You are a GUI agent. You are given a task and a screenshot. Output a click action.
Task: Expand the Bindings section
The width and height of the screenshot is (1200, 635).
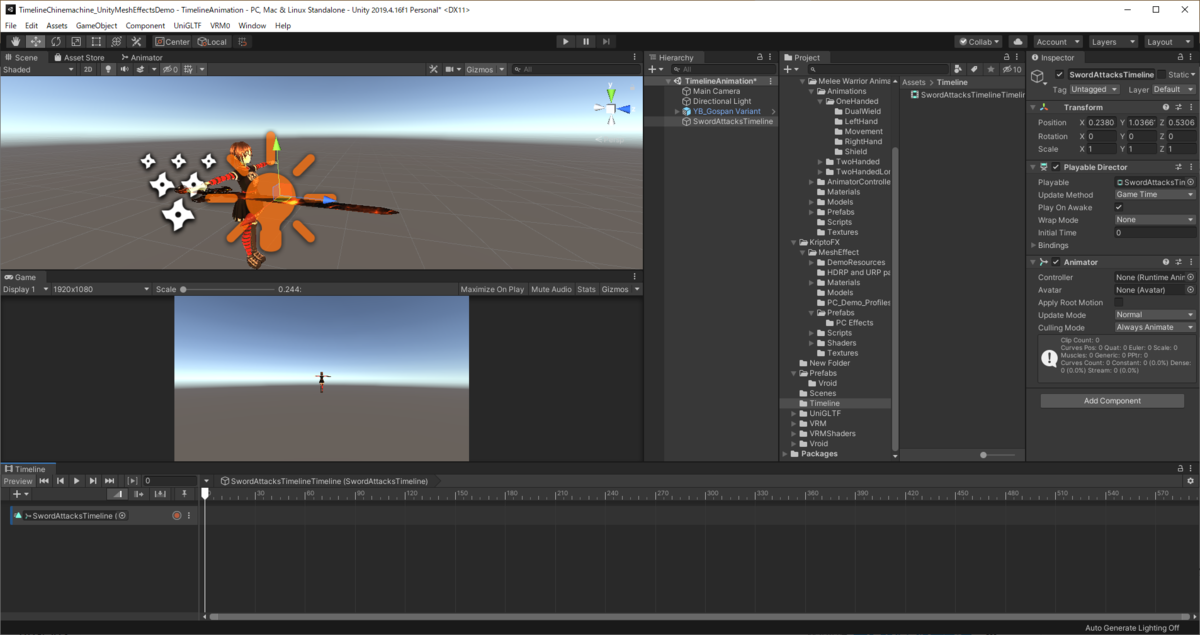(1034, 245)
